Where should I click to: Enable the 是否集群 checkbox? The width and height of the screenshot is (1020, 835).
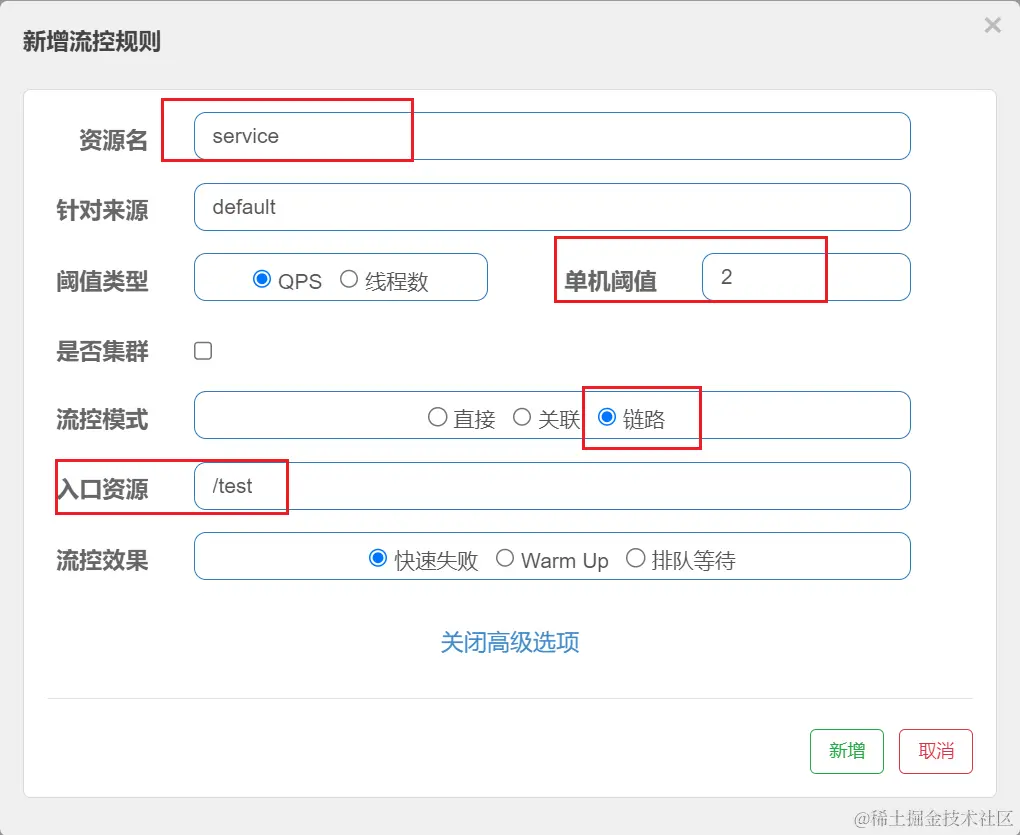click(203, 351)
